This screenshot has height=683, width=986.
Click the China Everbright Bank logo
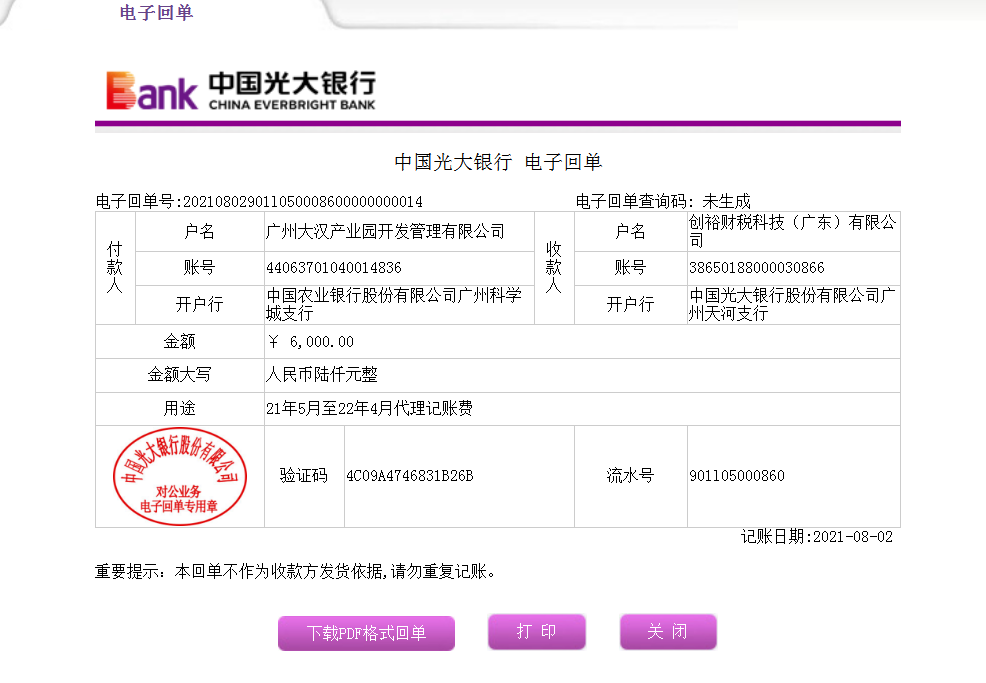click(241, 91)
